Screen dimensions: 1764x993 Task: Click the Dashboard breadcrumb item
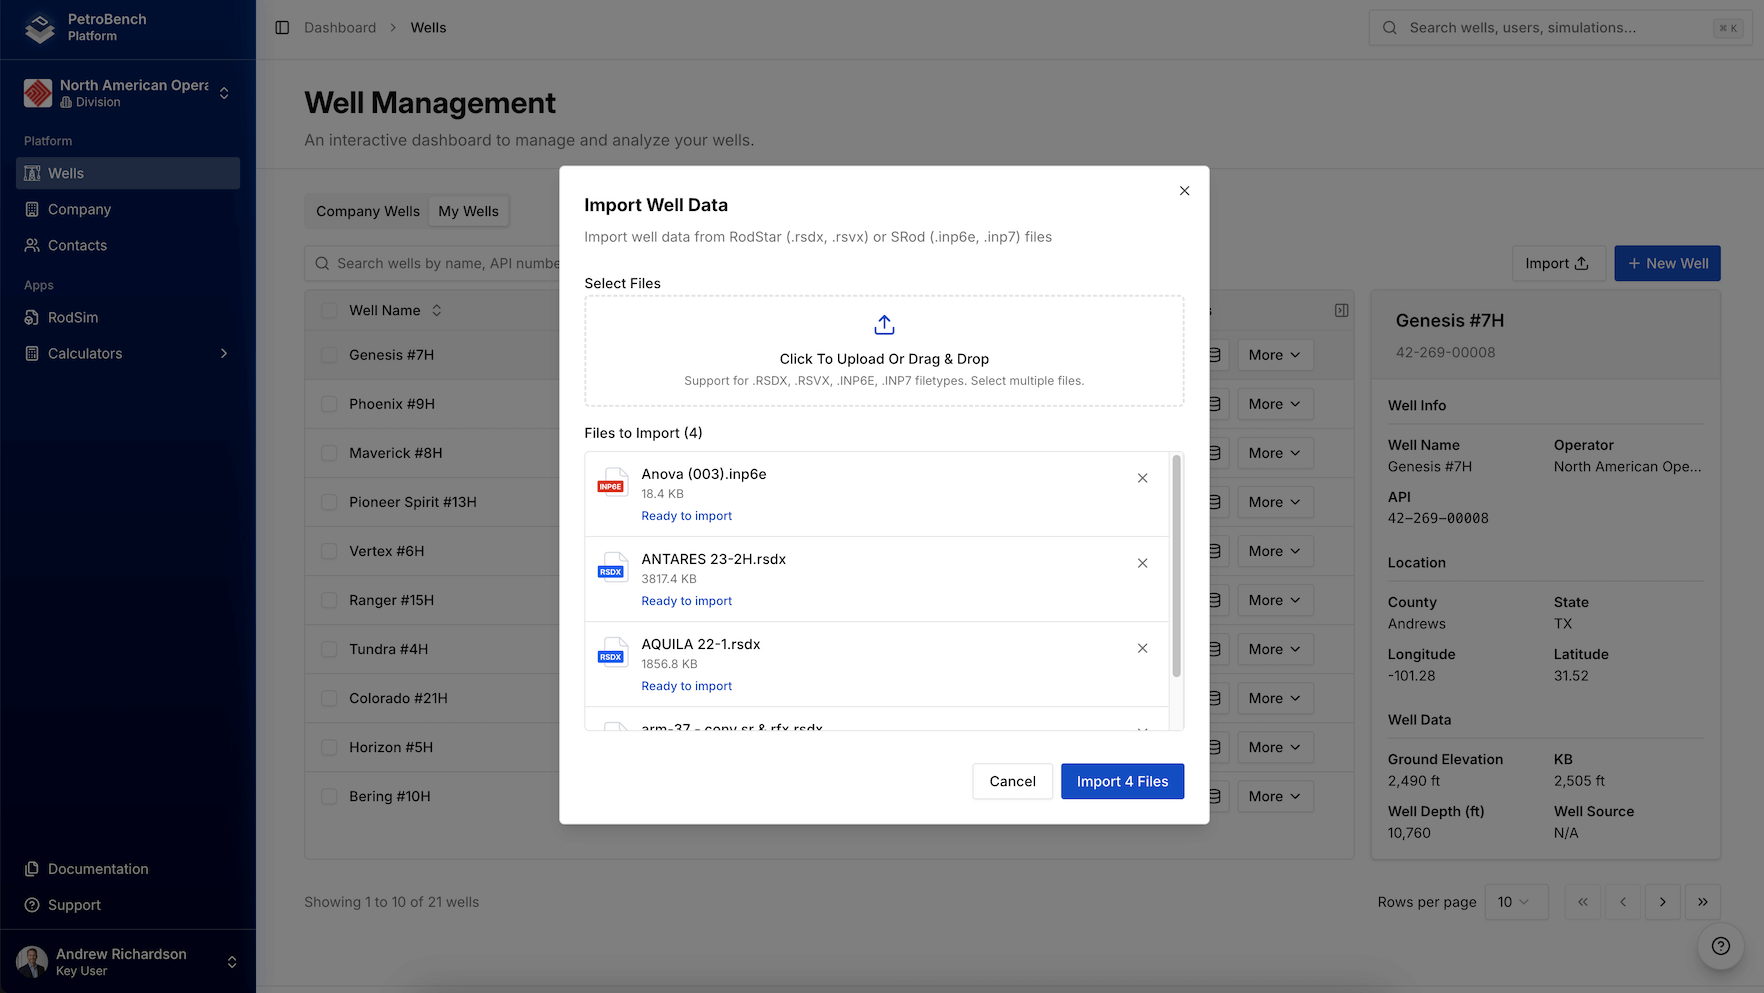click(x=340, y=27)
